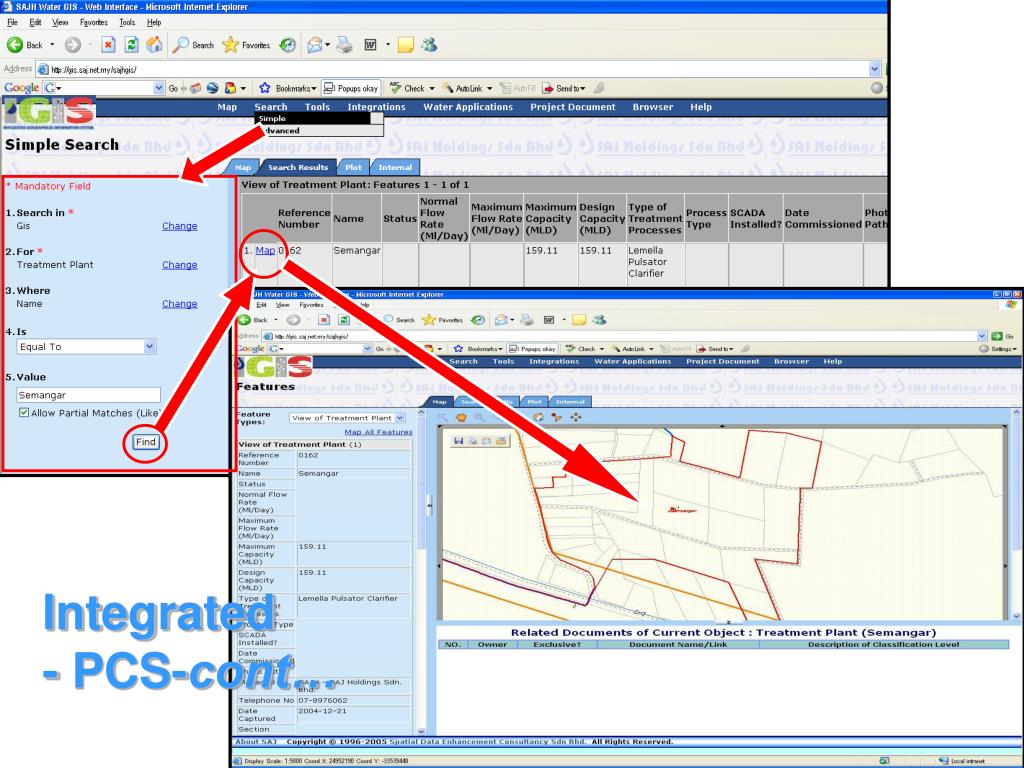Open Favorites star in the top toolbar

coord(230,44)
